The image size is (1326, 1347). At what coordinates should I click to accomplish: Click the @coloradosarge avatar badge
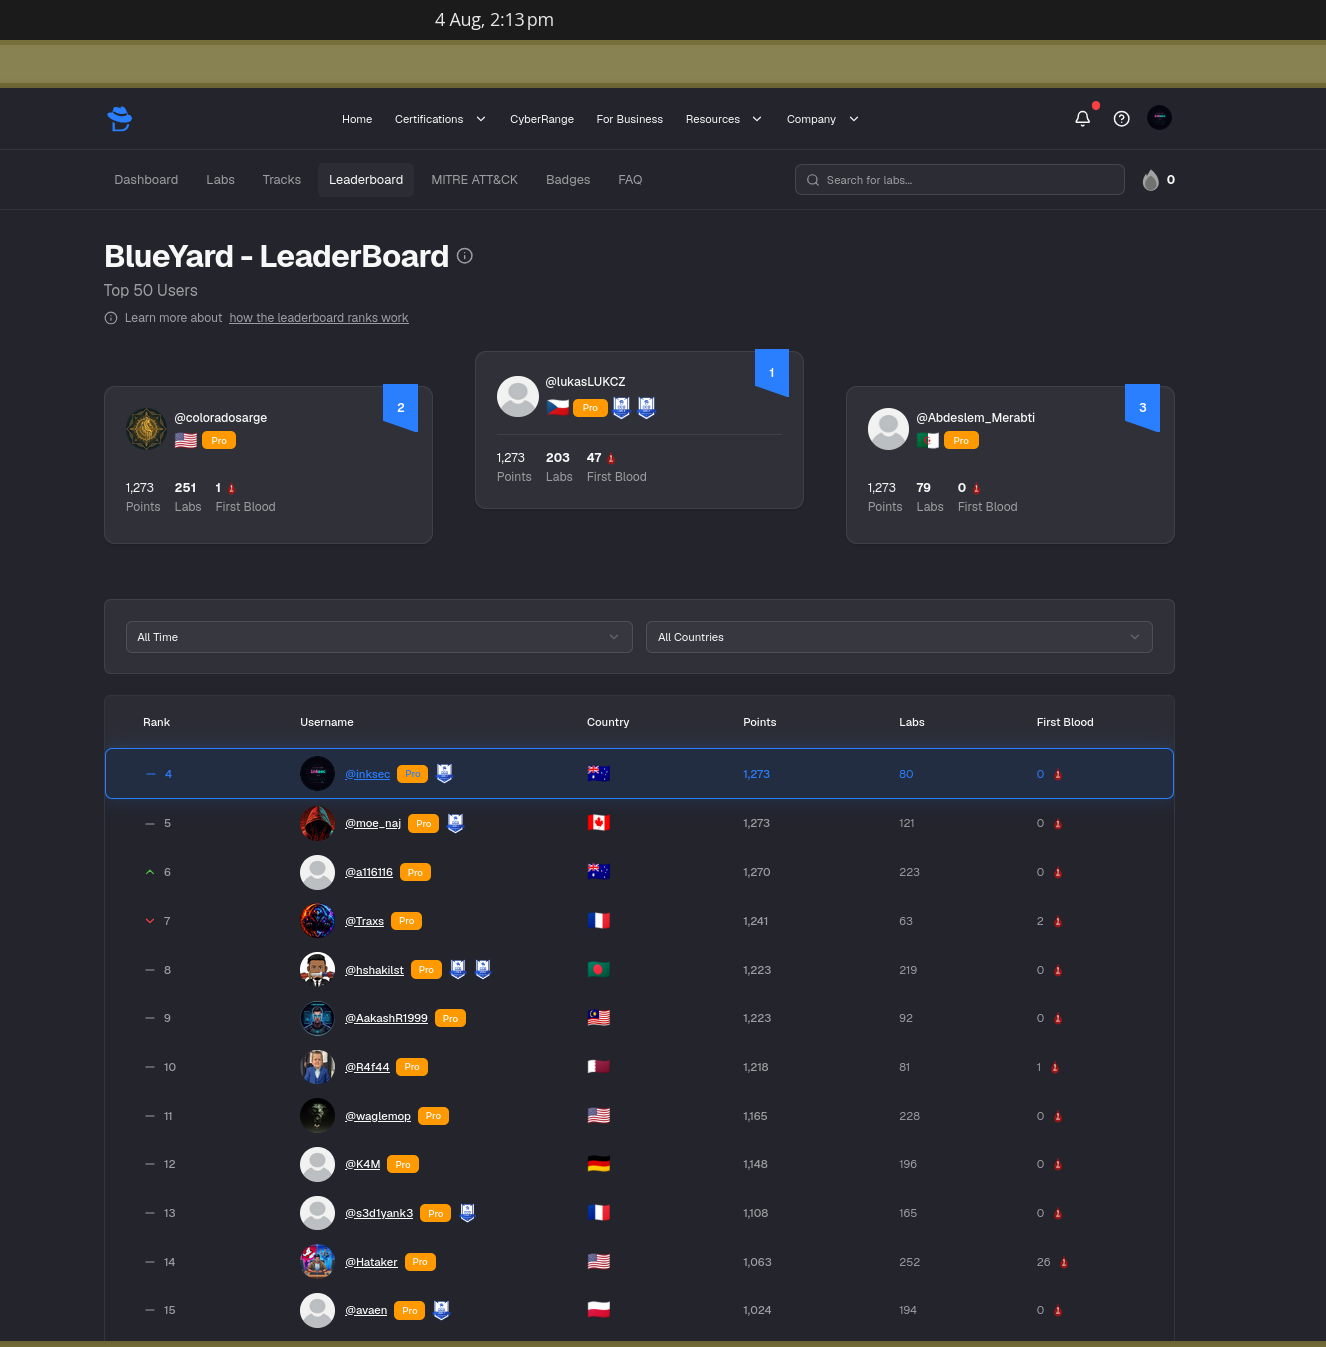pyautogui.click(x=146, y=429)
